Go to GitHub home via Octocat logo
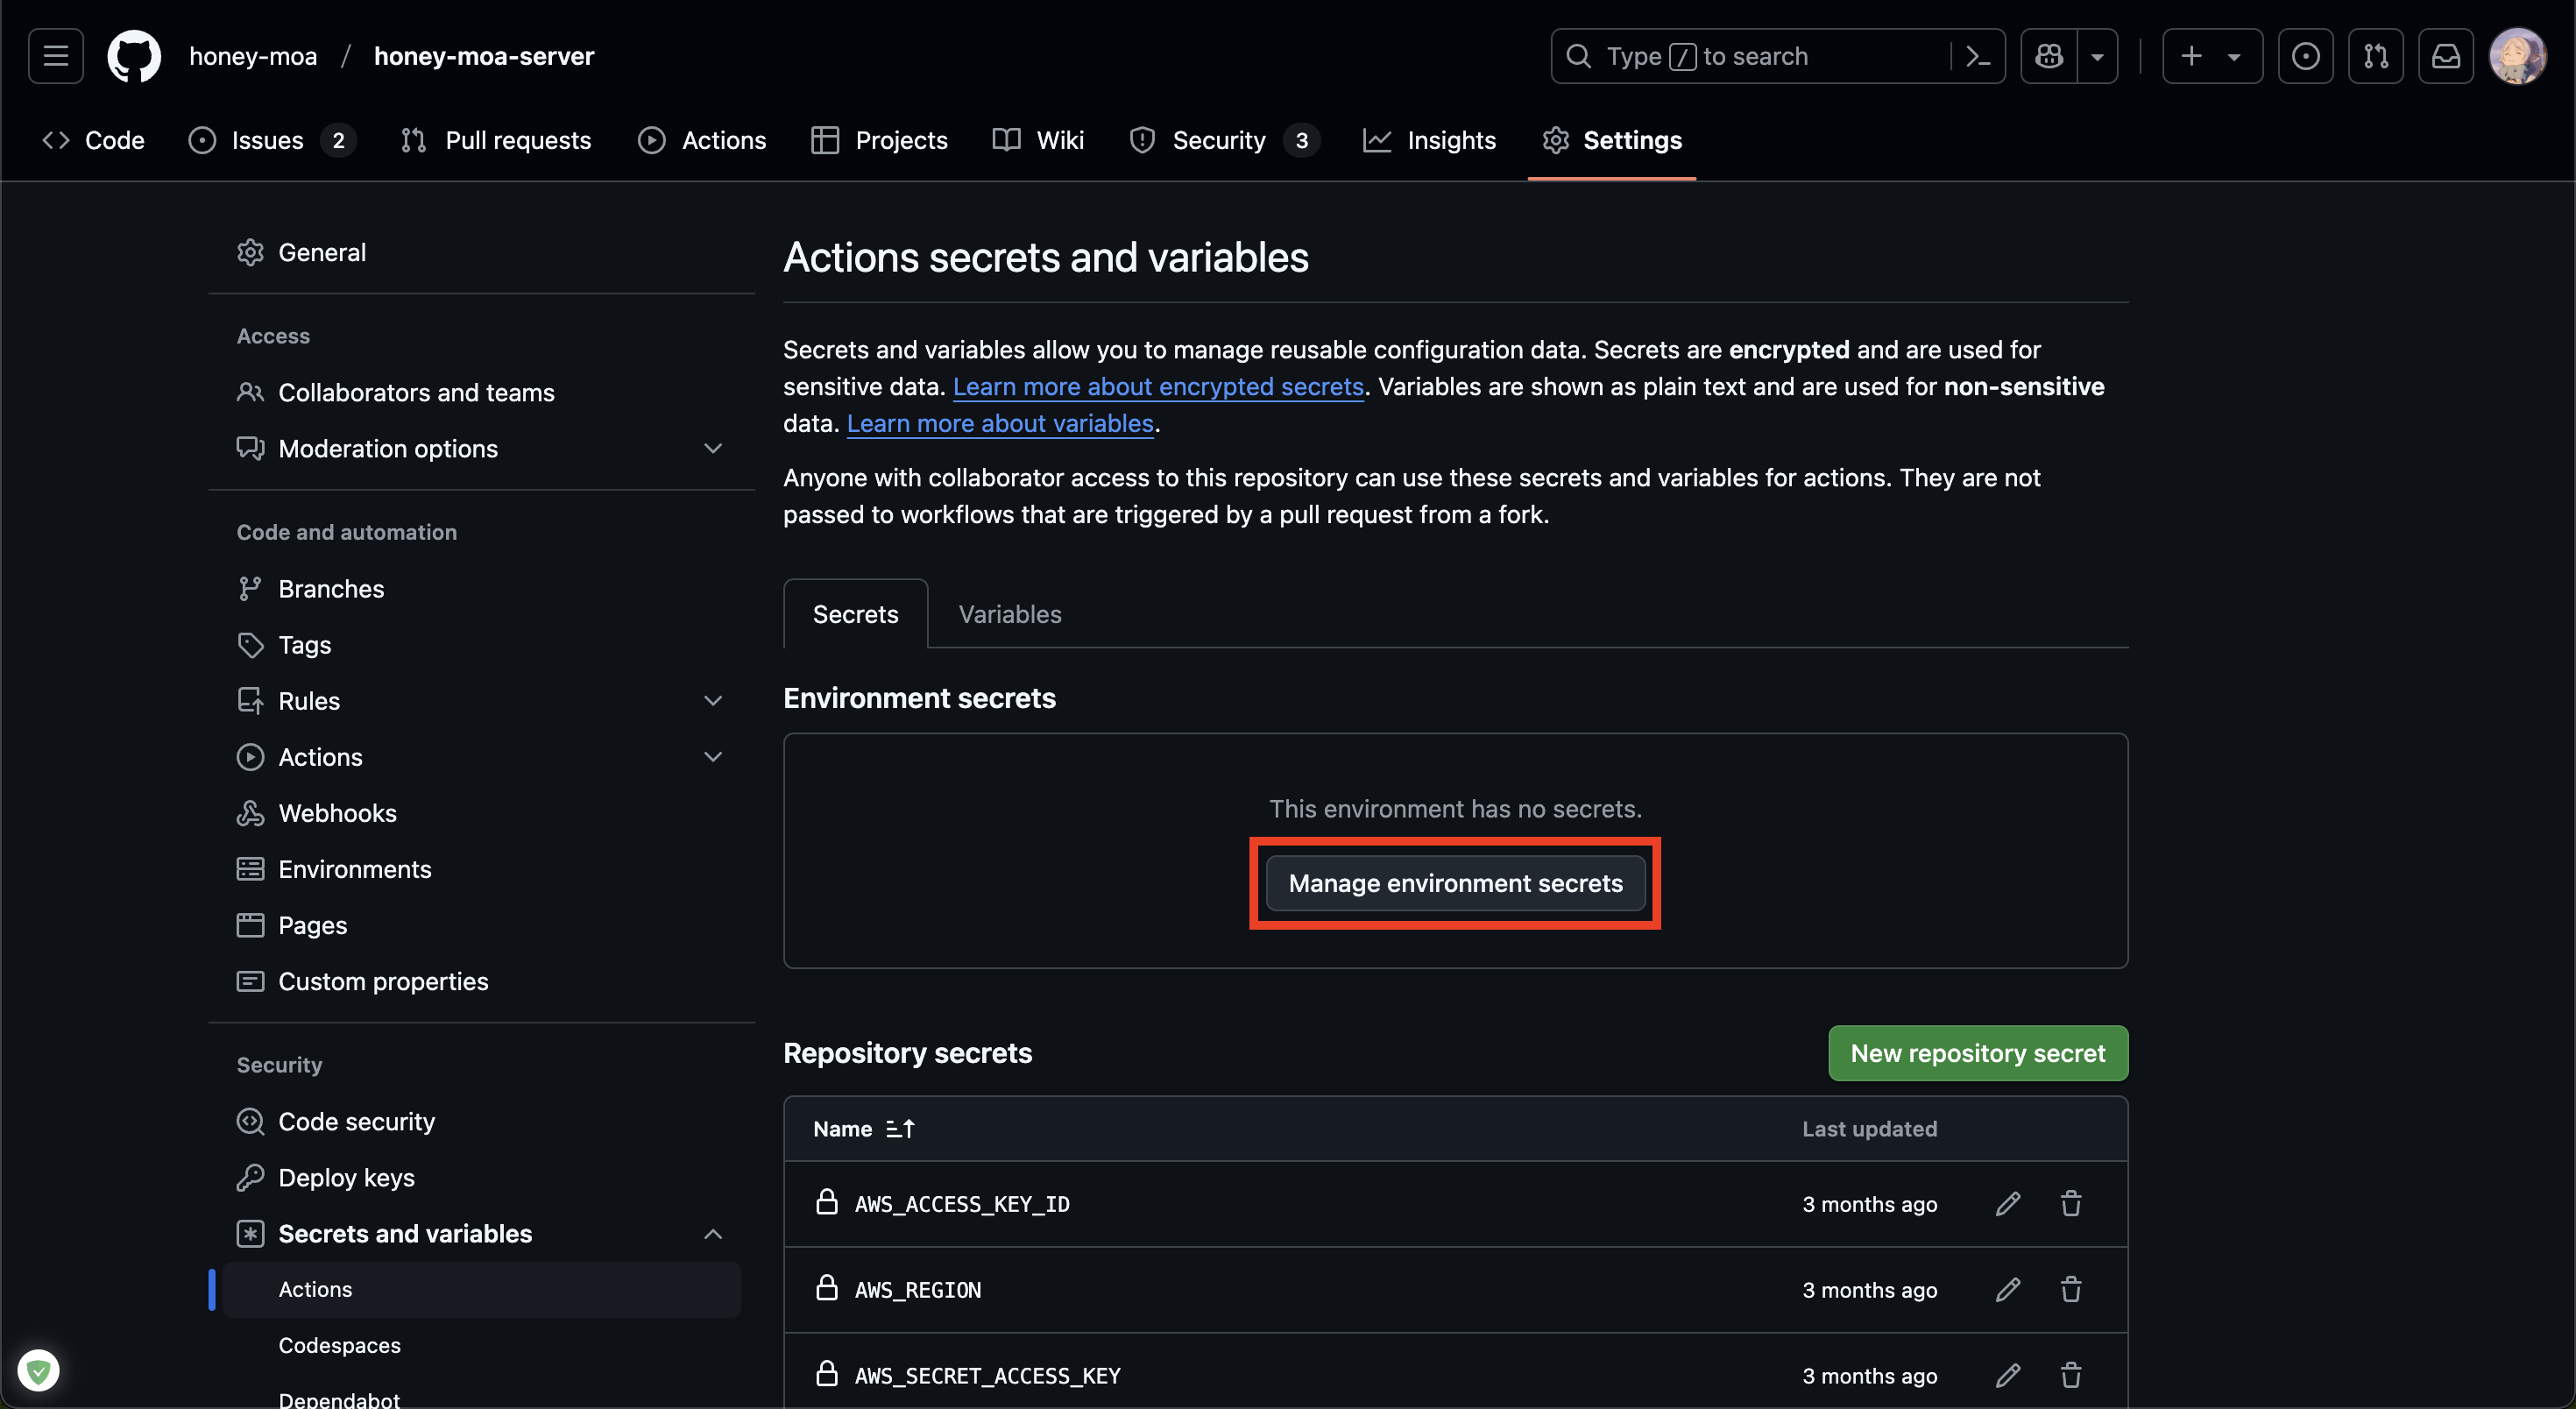2576x1409 pixels. click(134, 56)
